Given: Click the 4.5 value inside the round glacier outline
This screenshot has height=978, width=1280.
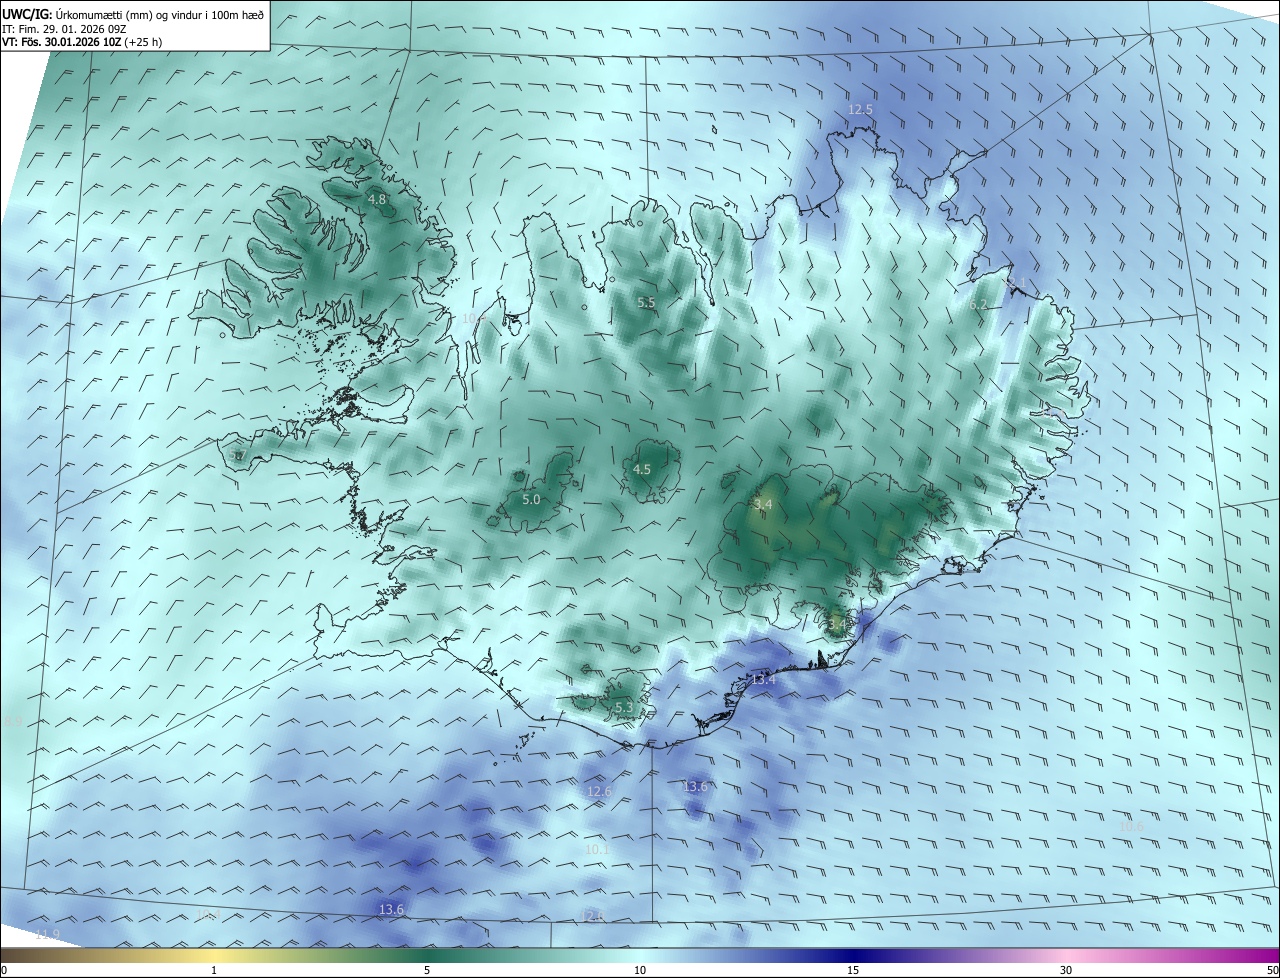Looking at the screenshot, I should (642, 470).
